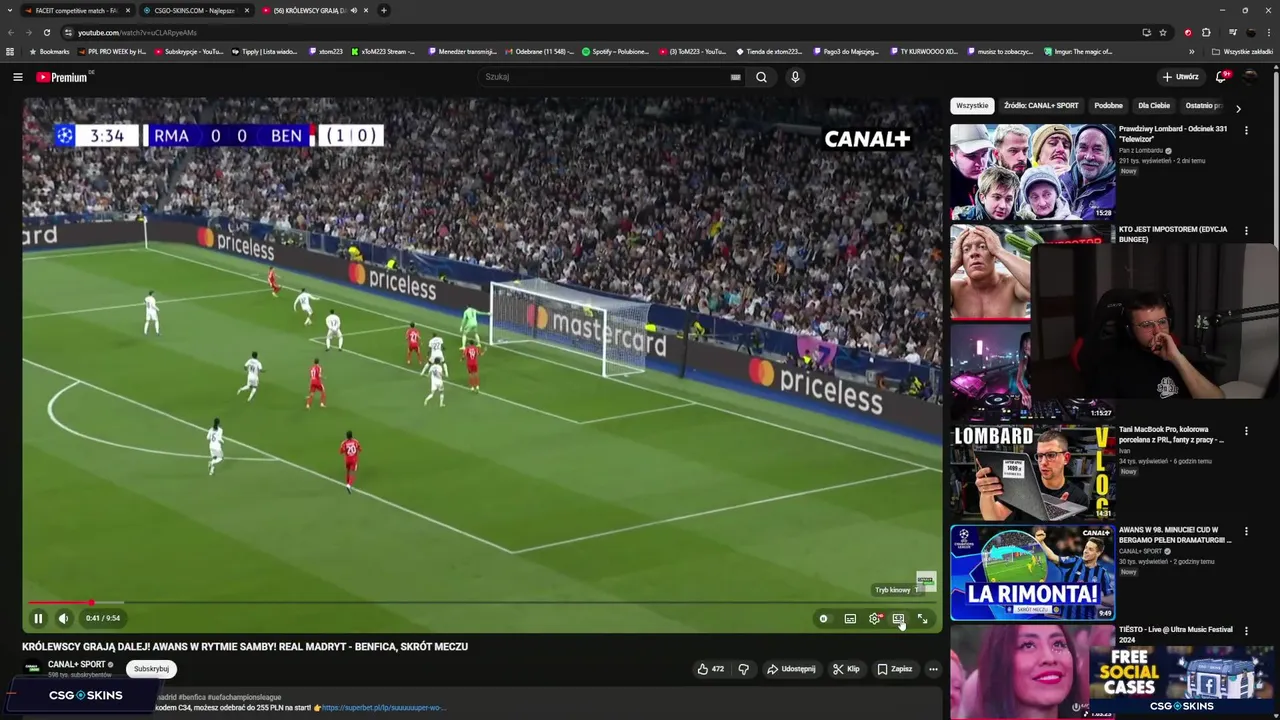Open the superbet.pl link in the description
The width and height of the screenshot is (1280, 720).
coord(384,708)
